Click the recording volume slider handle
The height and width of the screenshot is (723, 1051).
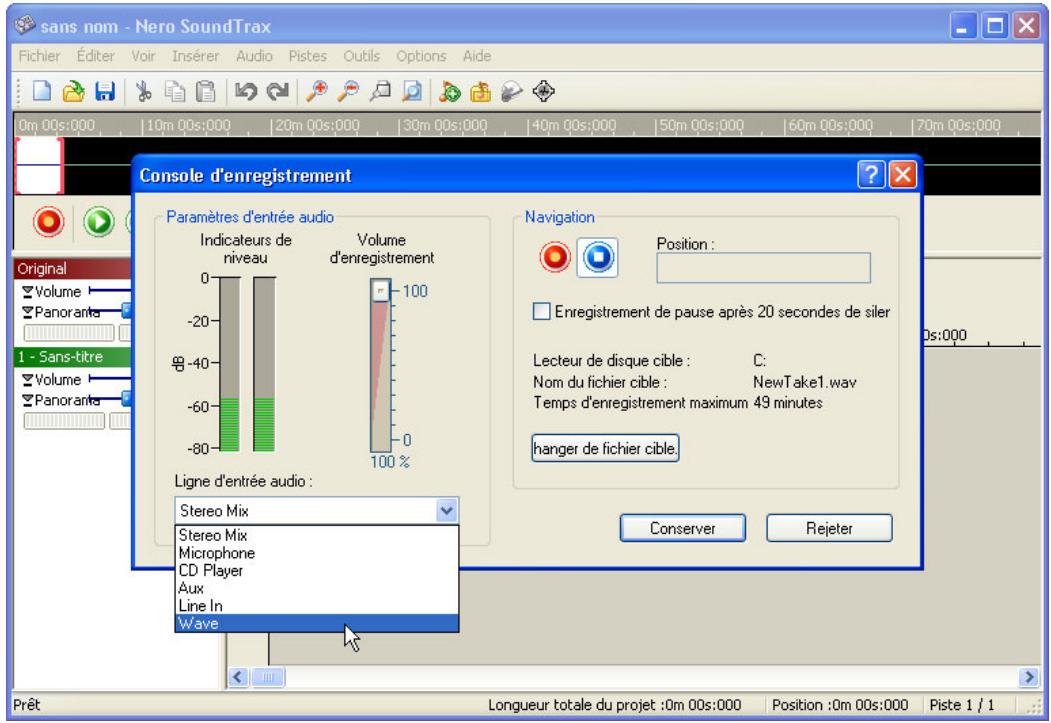[x=380, y=290]
